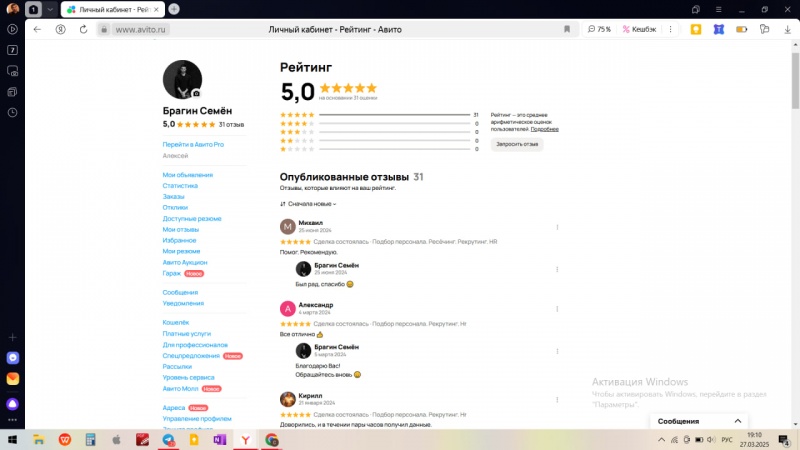Click the Запросить отзыв button
Viewport: 800px width, 450px height.
pos(517,144)
